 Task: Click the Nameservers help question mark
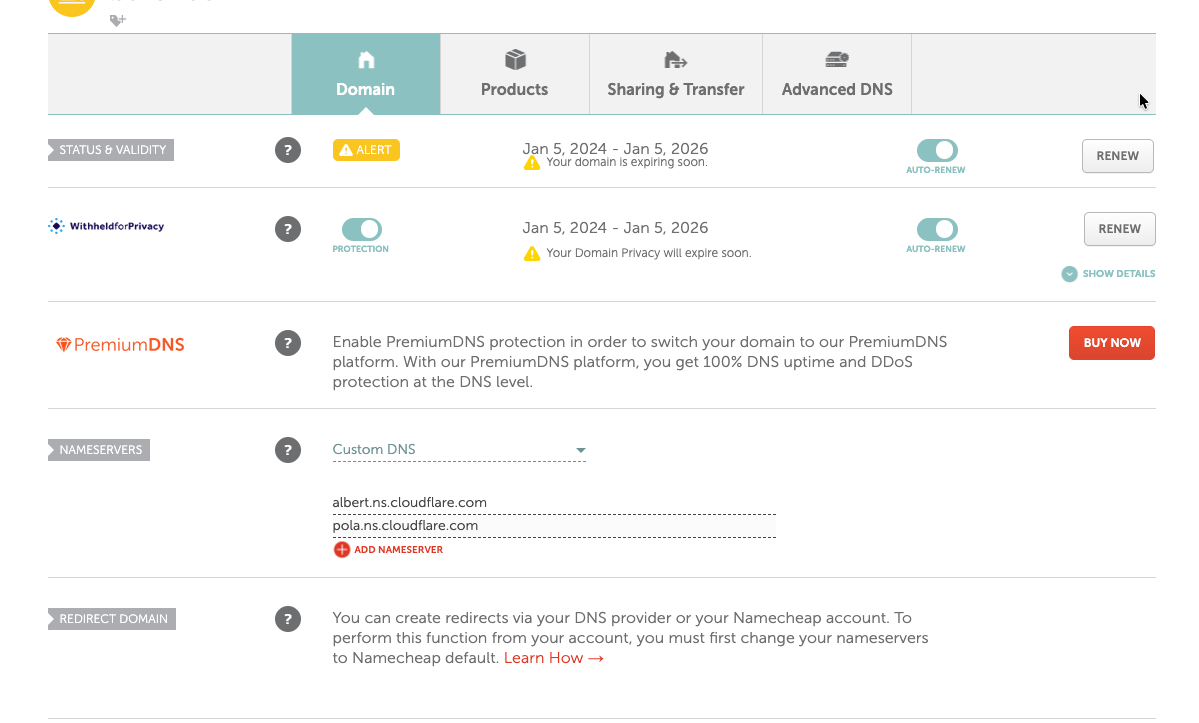pyautogui.click(x=288, y=449)
